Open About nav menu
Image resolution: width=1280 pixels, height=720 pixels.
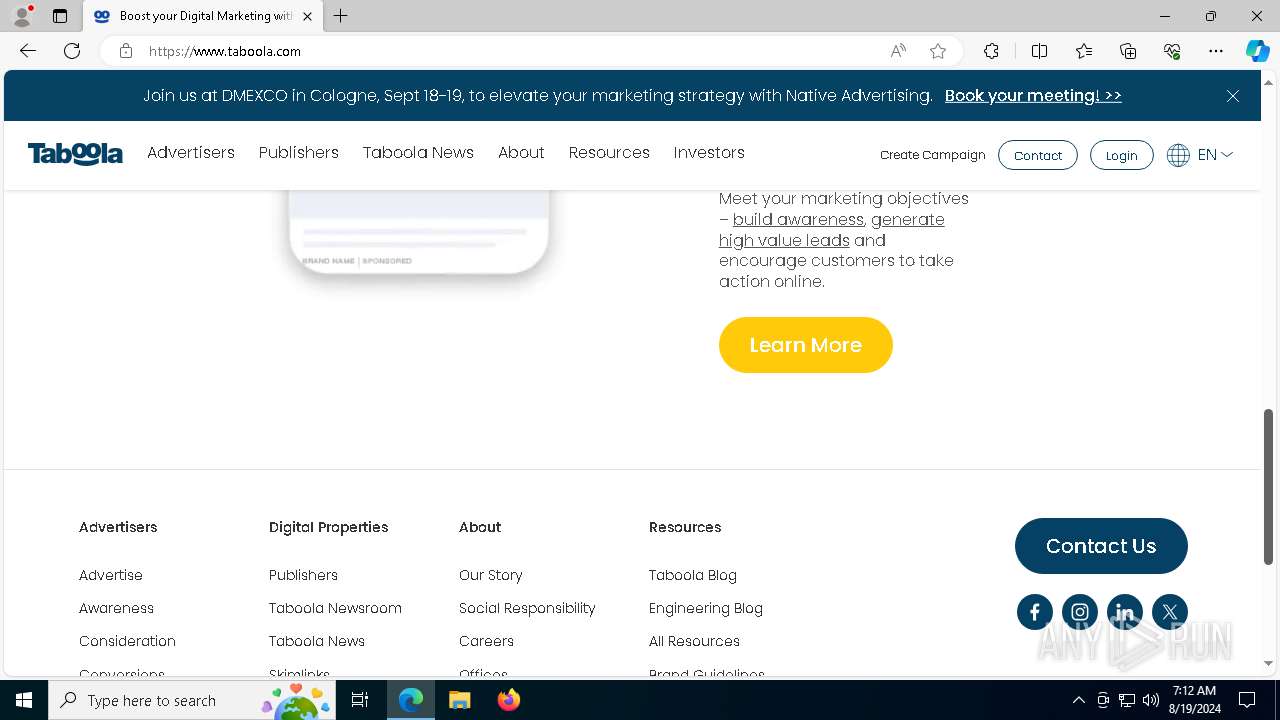[x=521, y=153]
